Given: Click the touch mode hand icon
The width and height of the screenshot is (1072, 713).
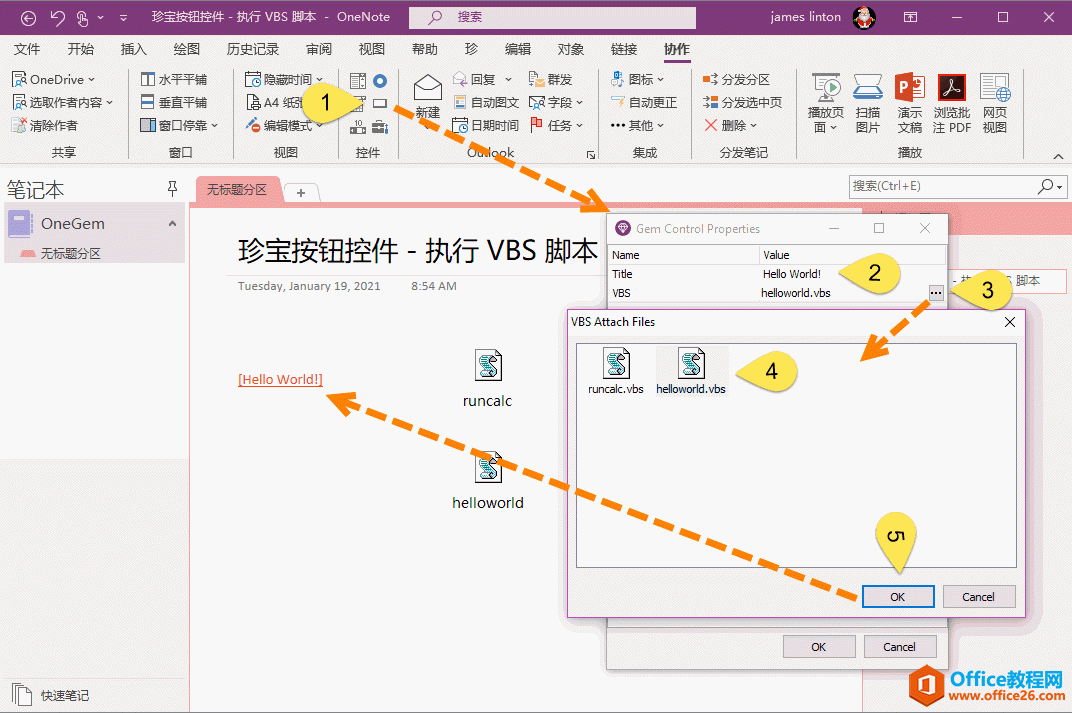Looking at the screenshot, I should point(82,18).
